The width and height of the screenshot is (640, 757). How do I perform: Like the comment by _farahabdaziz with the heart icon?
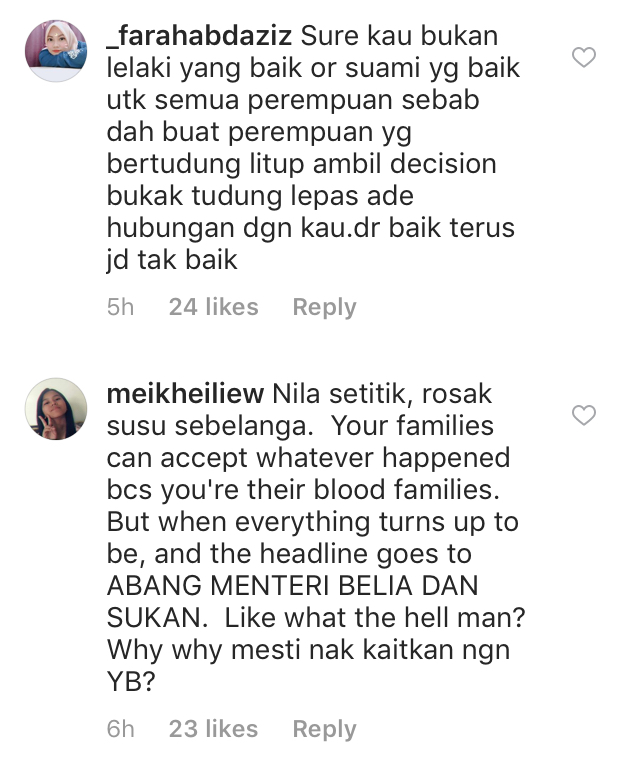tap(584, 57)
